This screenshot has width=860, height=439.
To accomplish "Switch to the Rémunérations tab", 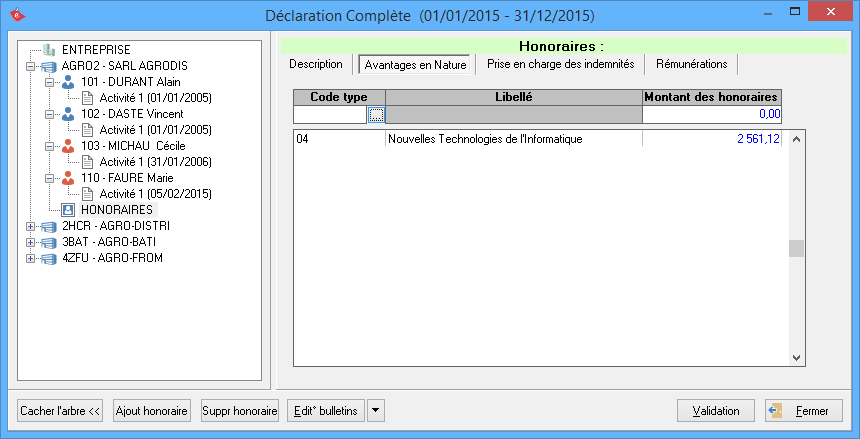I will 691,64.
